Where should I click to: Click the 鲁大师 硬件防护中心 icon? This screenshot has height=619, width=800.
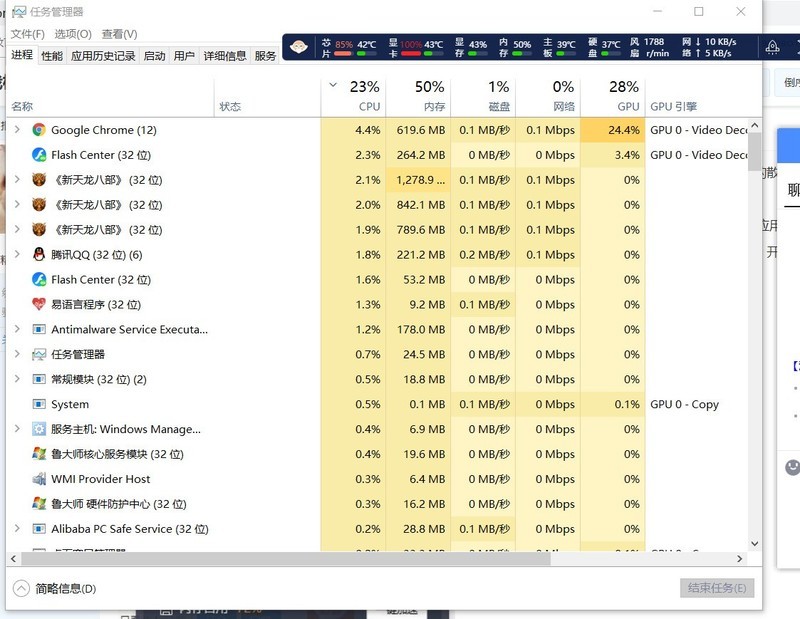39,504
